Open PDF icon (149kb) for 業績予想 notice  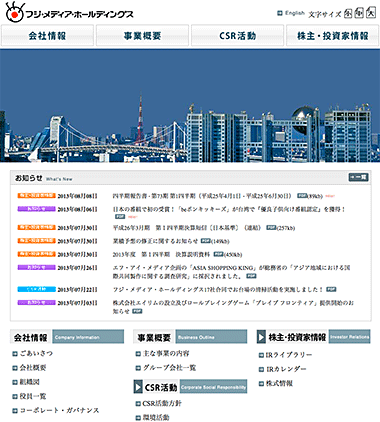click(x=206, y=241)
